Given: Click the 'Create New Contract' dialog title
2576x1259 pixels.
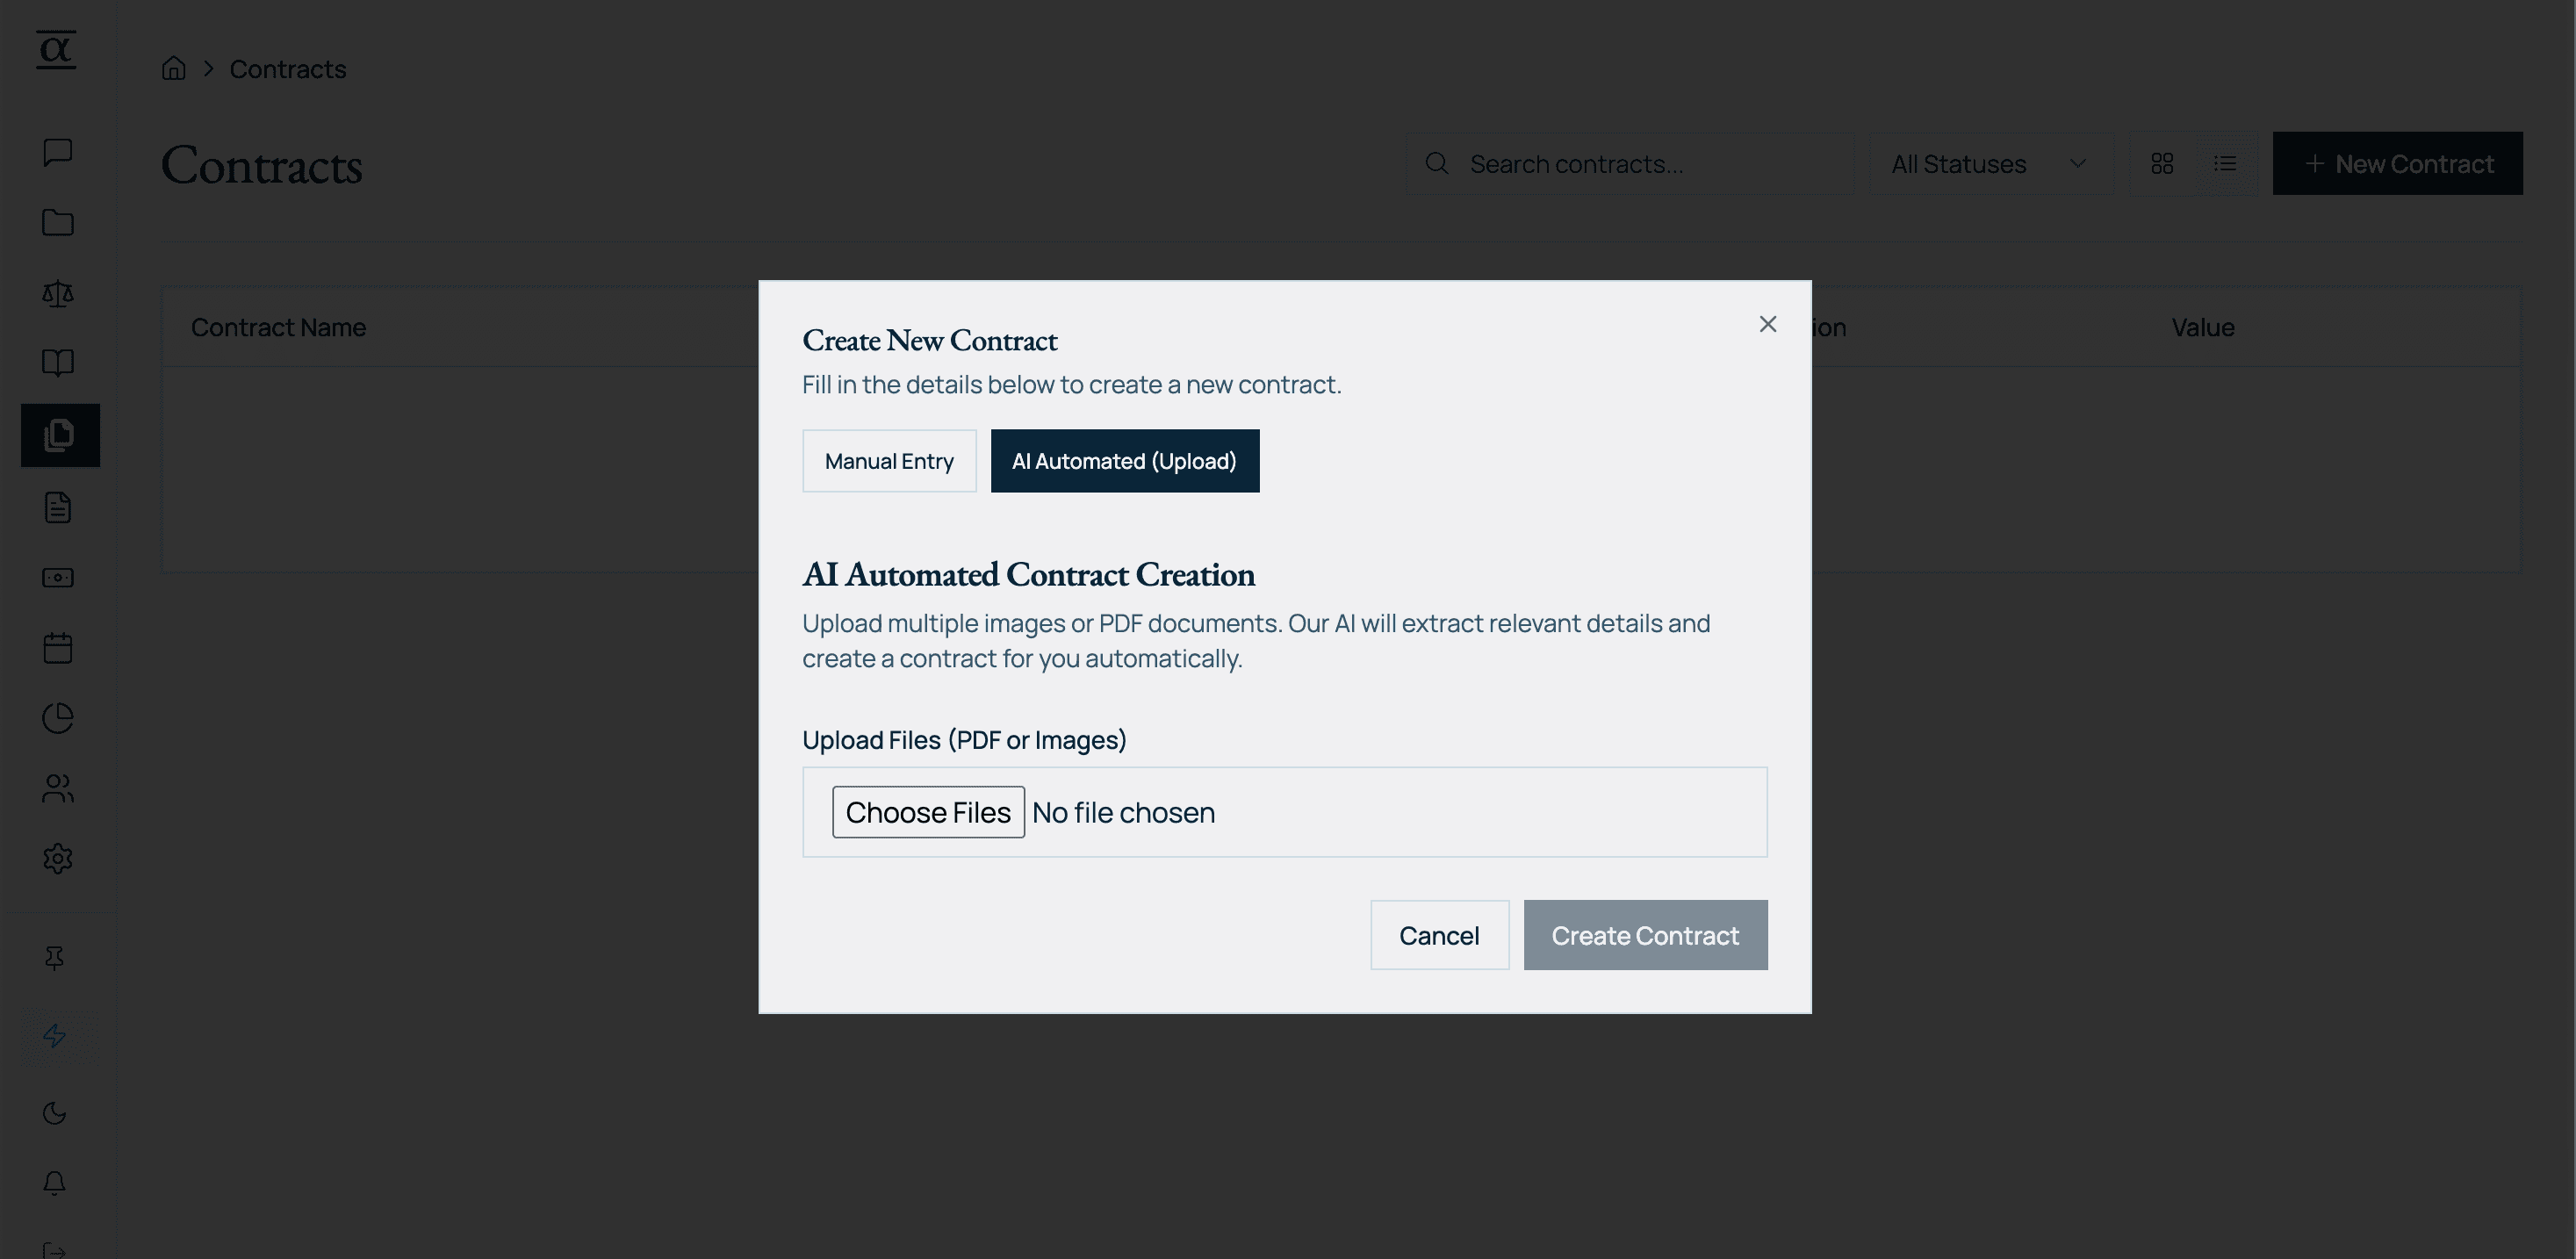Looking at the screenshot, I should [x=930, y=341].
